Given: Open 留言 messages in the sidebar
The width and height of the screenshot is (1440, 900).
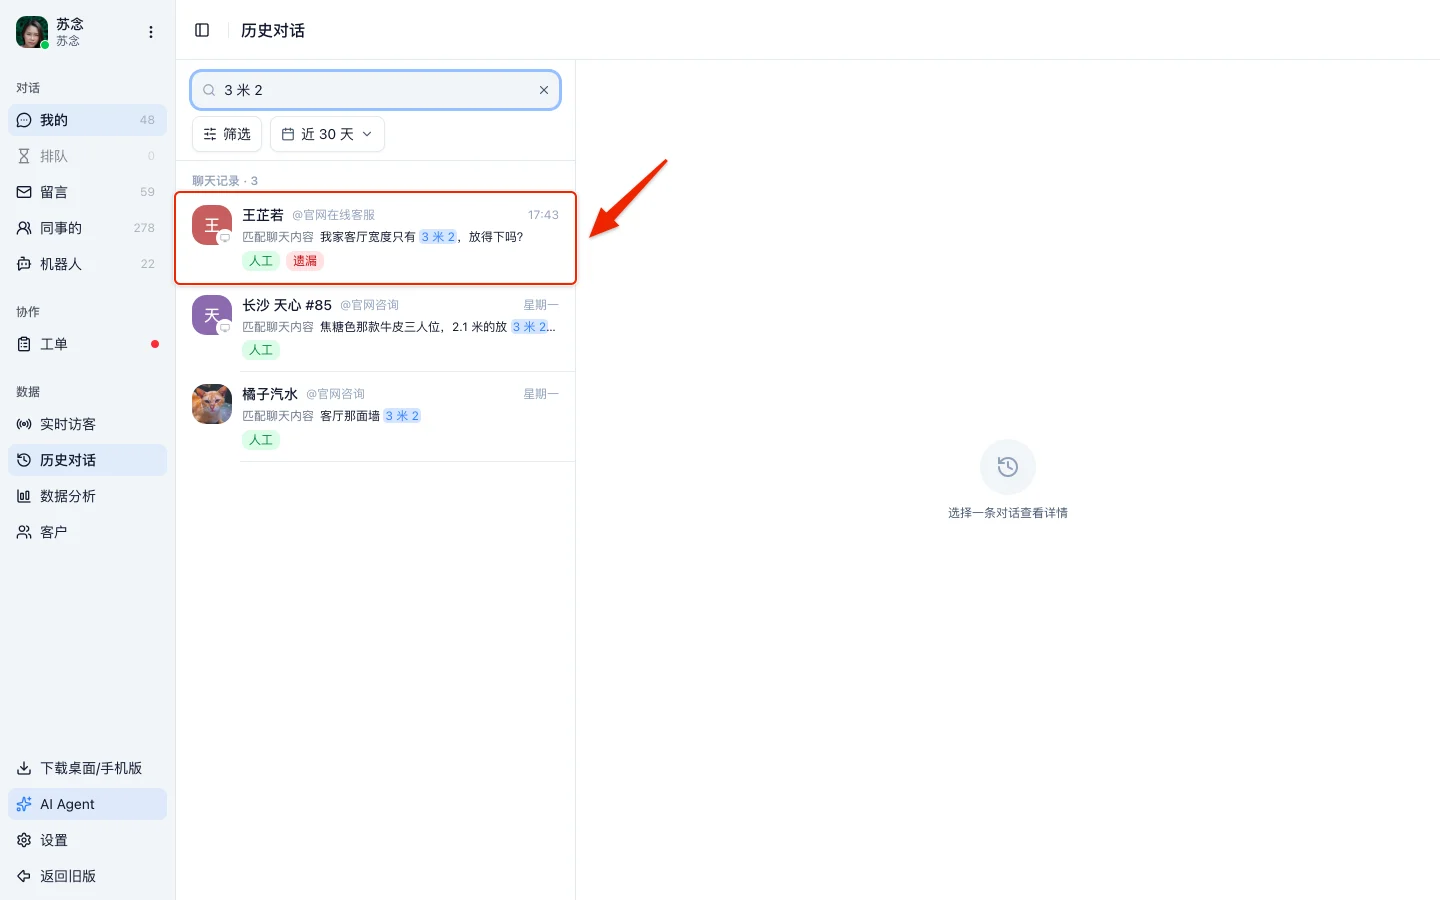Looking at the screenshot, I should pyautogui.click(x=87, y=192).
